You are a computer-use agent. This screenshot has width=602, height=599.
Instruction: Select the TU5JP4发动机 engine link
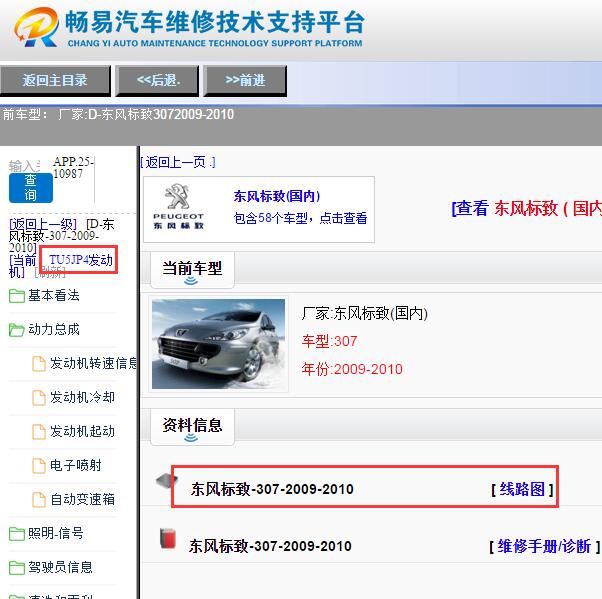pos(81,260)
